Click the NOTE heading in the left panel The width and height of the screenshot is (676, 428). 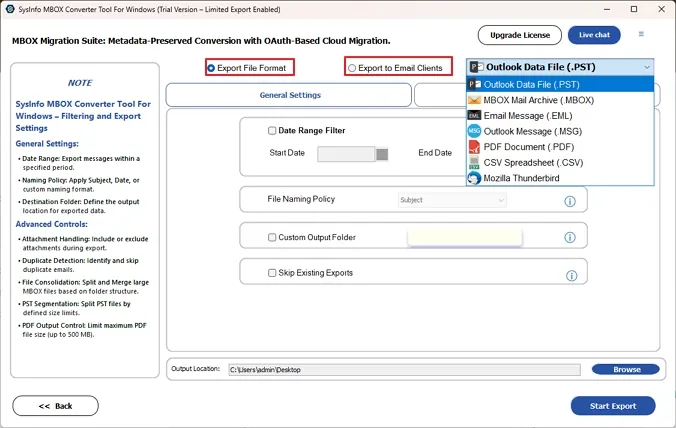pos(80,83)
